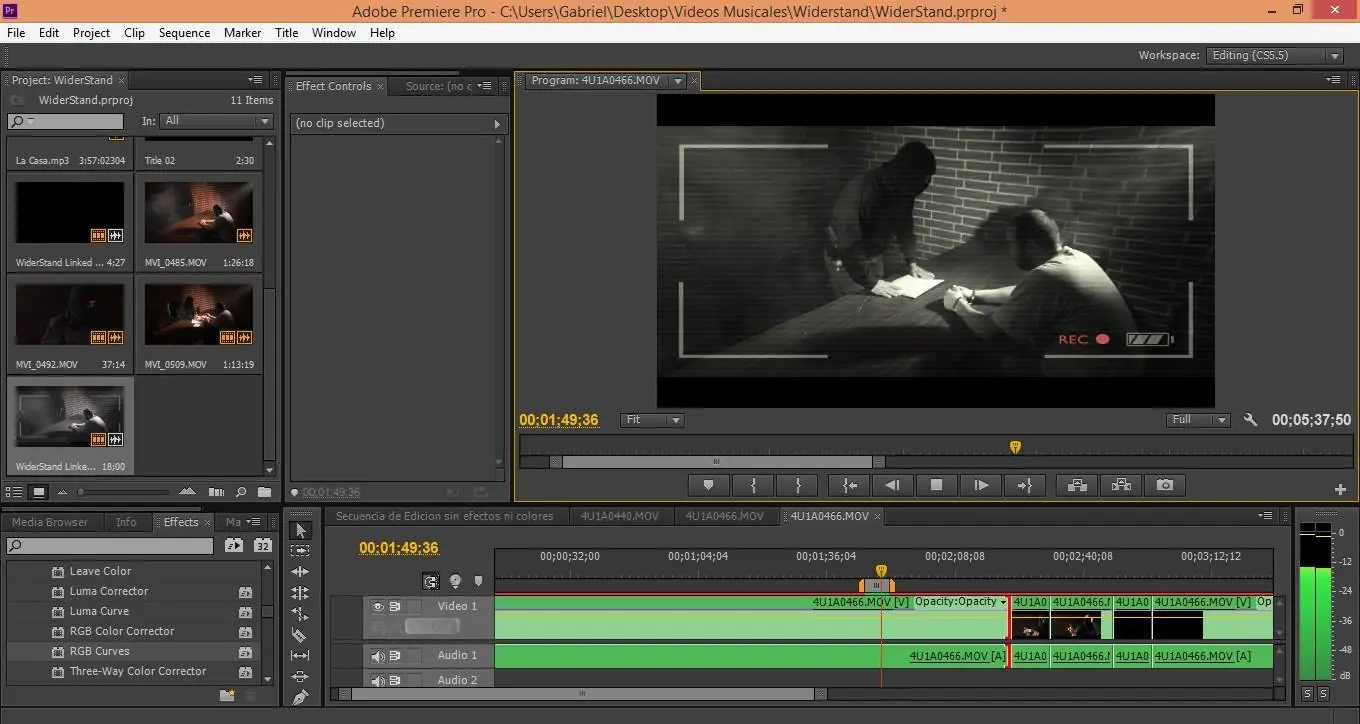Viewport: 1360px width, 724px height.
Task: Open Program monitor settings wrench
Action: 1250,420
